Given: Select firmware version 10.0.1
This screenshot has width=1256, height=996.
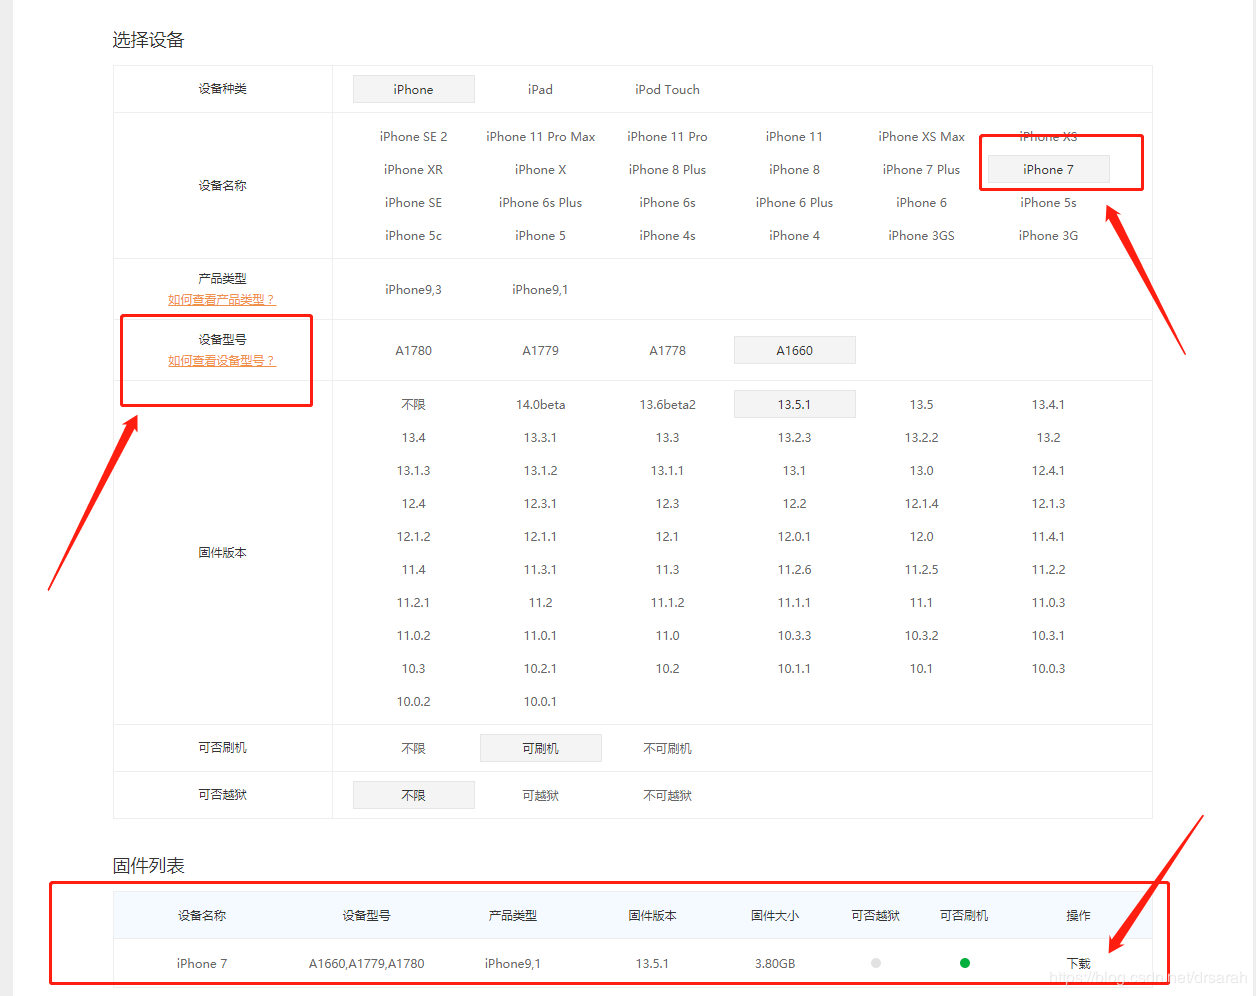Looking at the screenshot, I should coord(540,702).
